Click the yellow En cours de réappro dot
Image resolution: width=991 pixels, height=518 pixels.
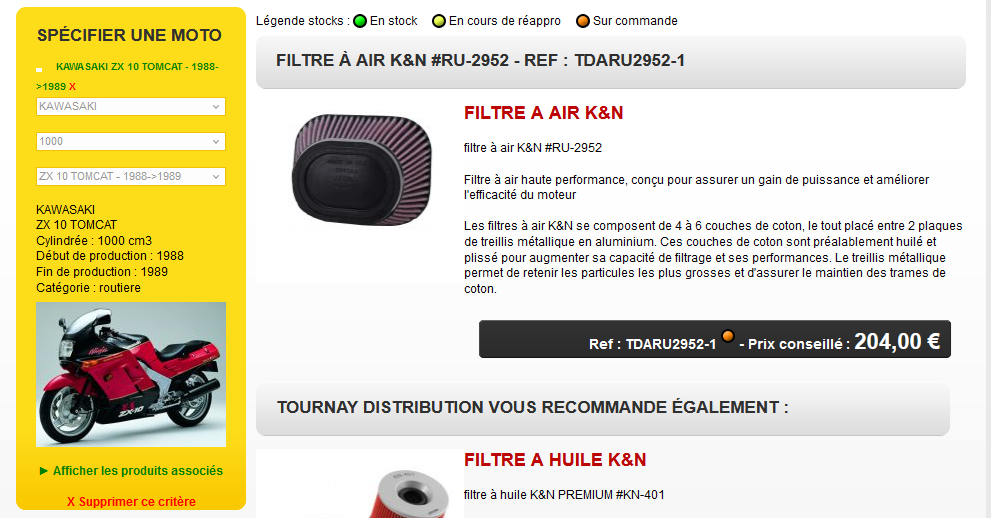click(x=439, y=21)
